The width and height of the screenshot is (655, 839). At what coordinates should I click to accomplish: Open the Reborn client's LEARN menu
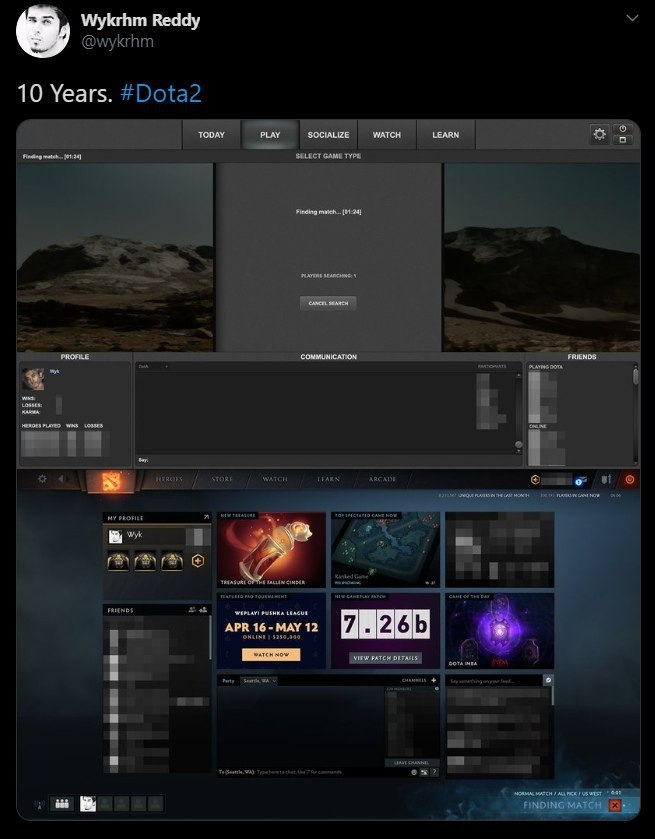[x=328, y=479]
